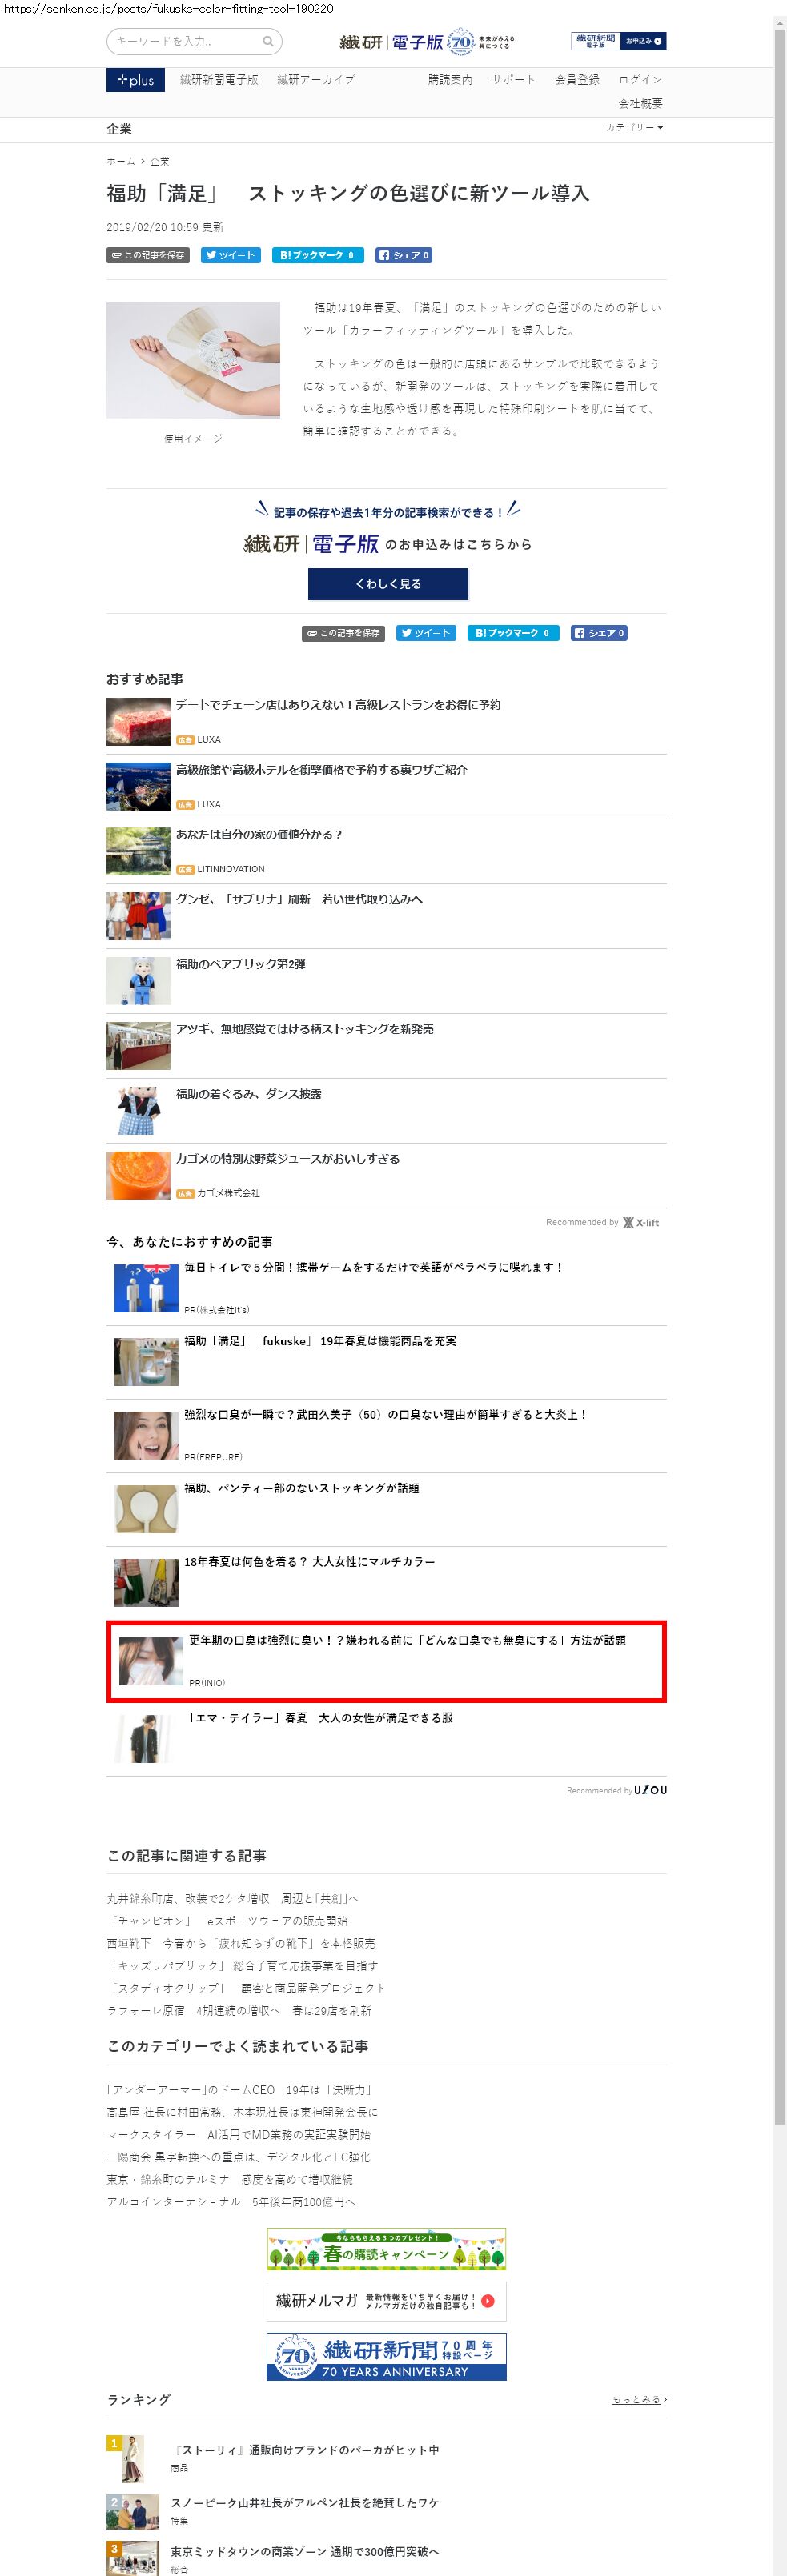The width and height of the screenshot is (787, 2576).
Task: Open the 繊研アーカイブ menu item
Action: coord(316,80)
